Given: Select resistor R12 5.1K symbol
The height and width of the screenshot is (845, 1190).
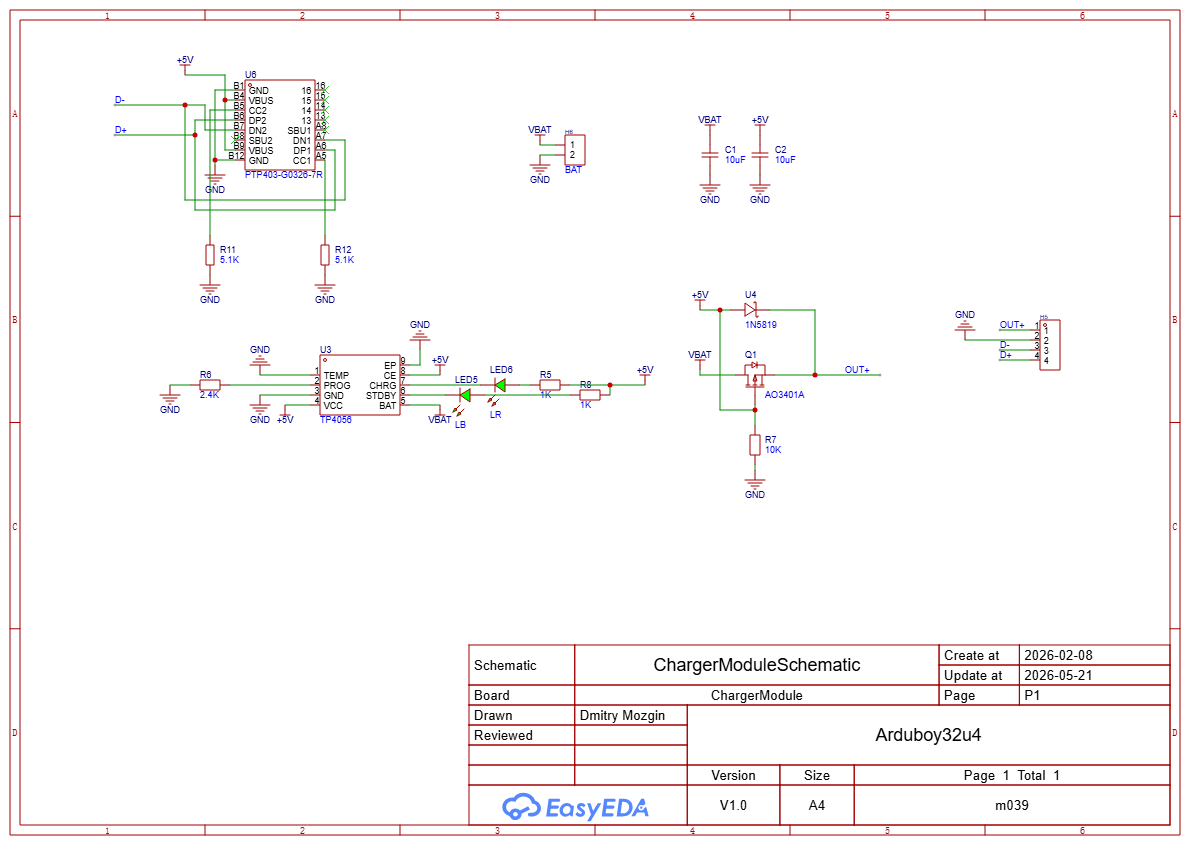Looking at the screenshot, I should [x=325, y=255].
